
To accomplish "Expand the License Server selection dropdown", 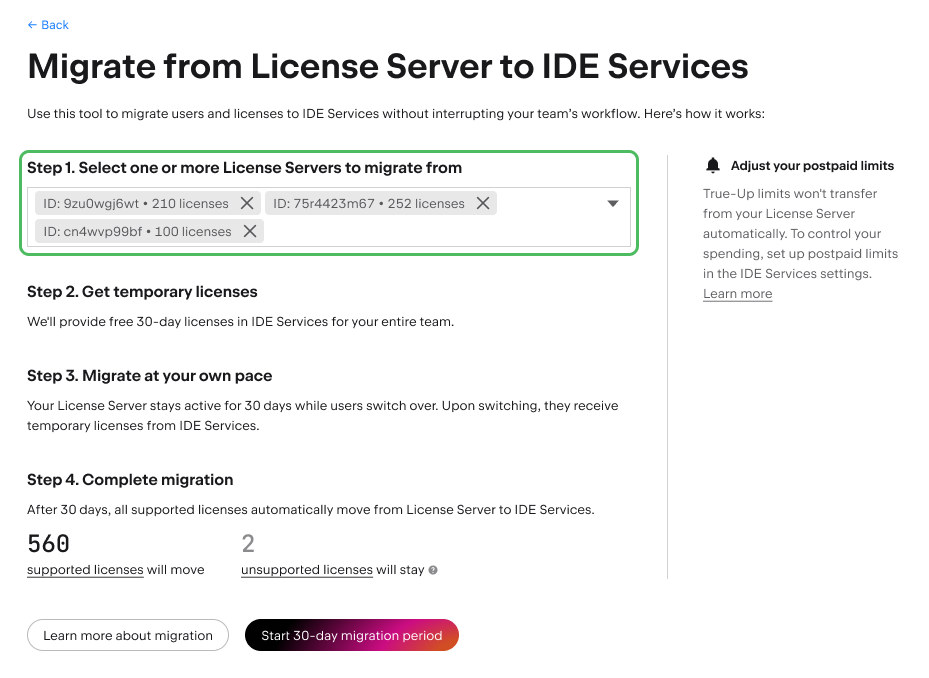I will pos(612,203).
